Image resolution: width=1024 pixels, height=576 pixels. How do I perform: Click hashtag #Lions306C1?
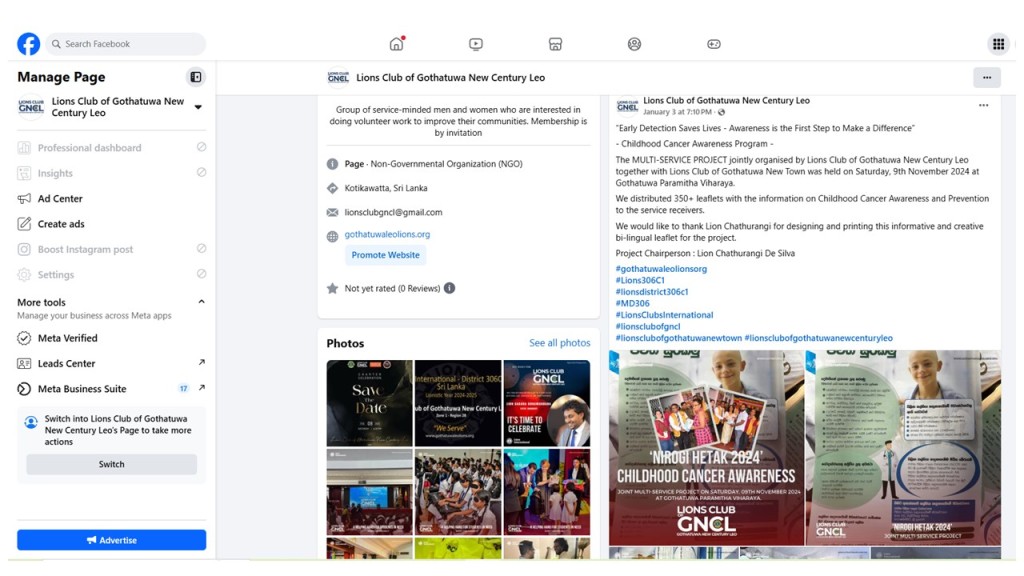point(640,280)
